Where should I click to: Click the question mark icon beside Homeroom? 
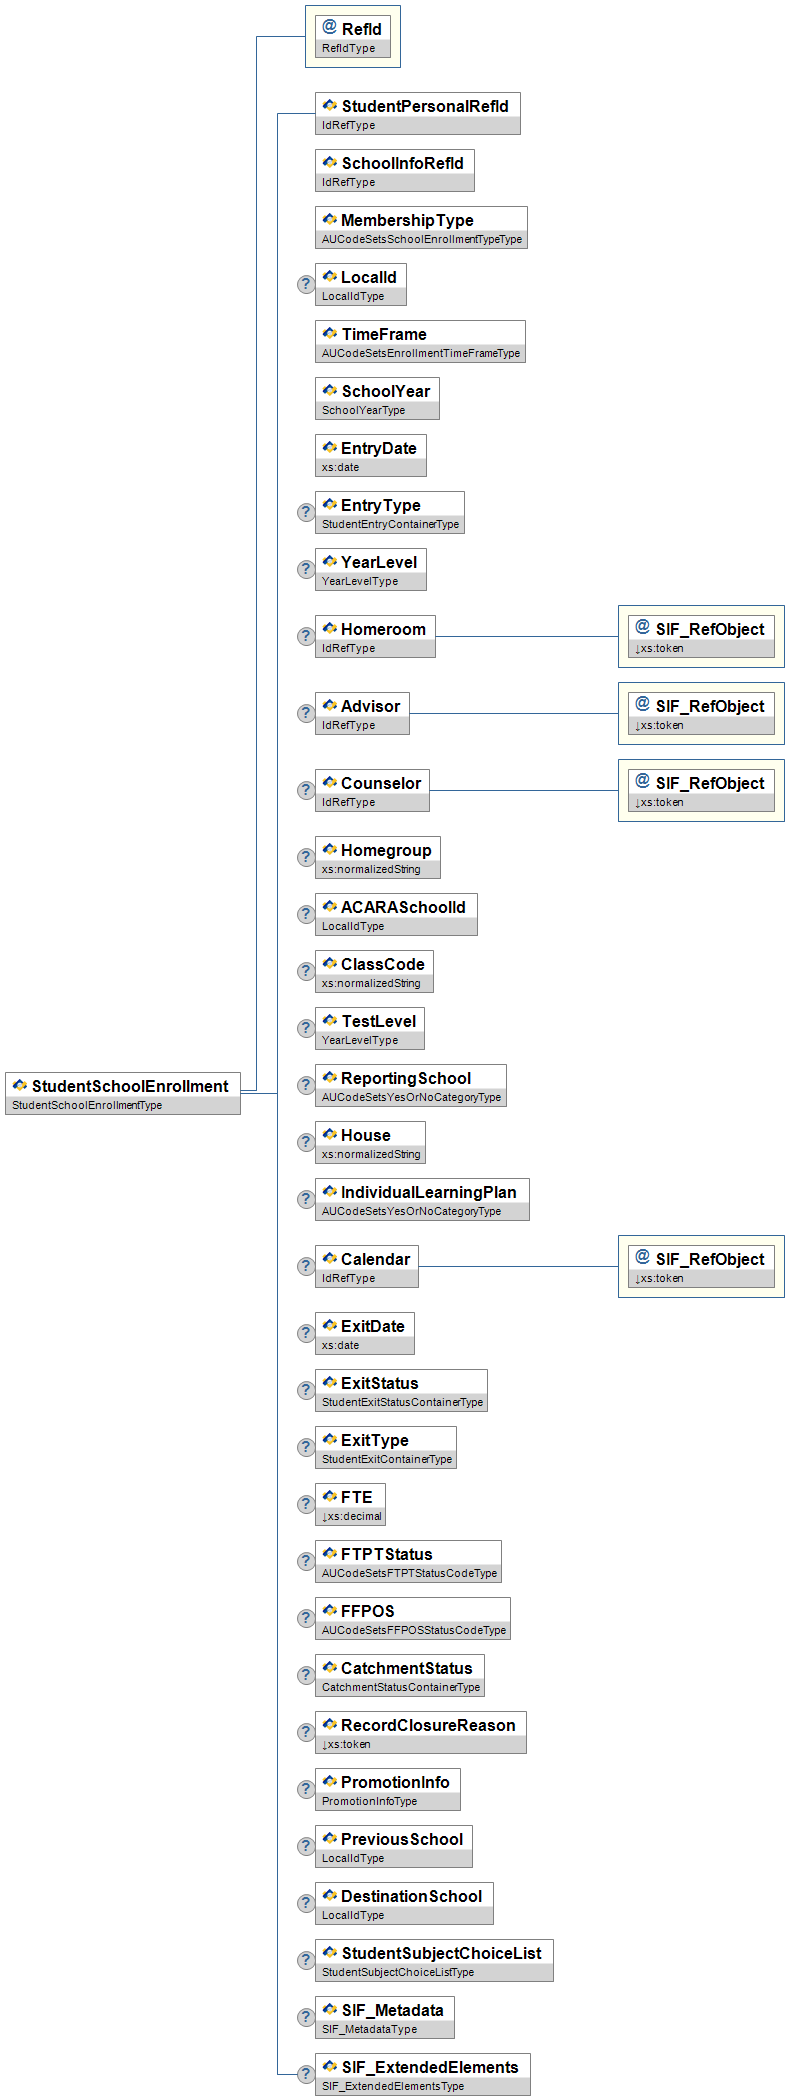(x=306, y=637)
